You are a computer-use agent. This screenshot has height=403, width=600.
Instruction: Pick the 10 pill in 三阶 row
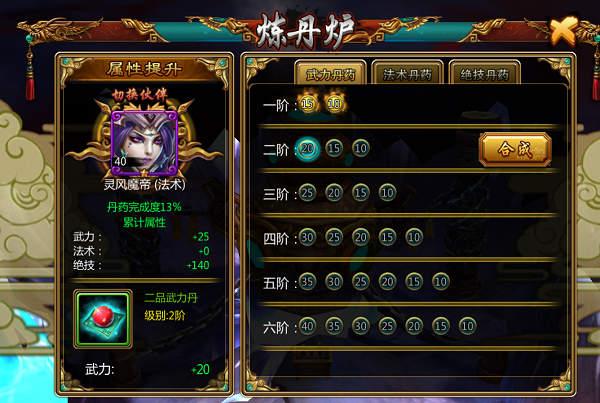pos(387,193)
